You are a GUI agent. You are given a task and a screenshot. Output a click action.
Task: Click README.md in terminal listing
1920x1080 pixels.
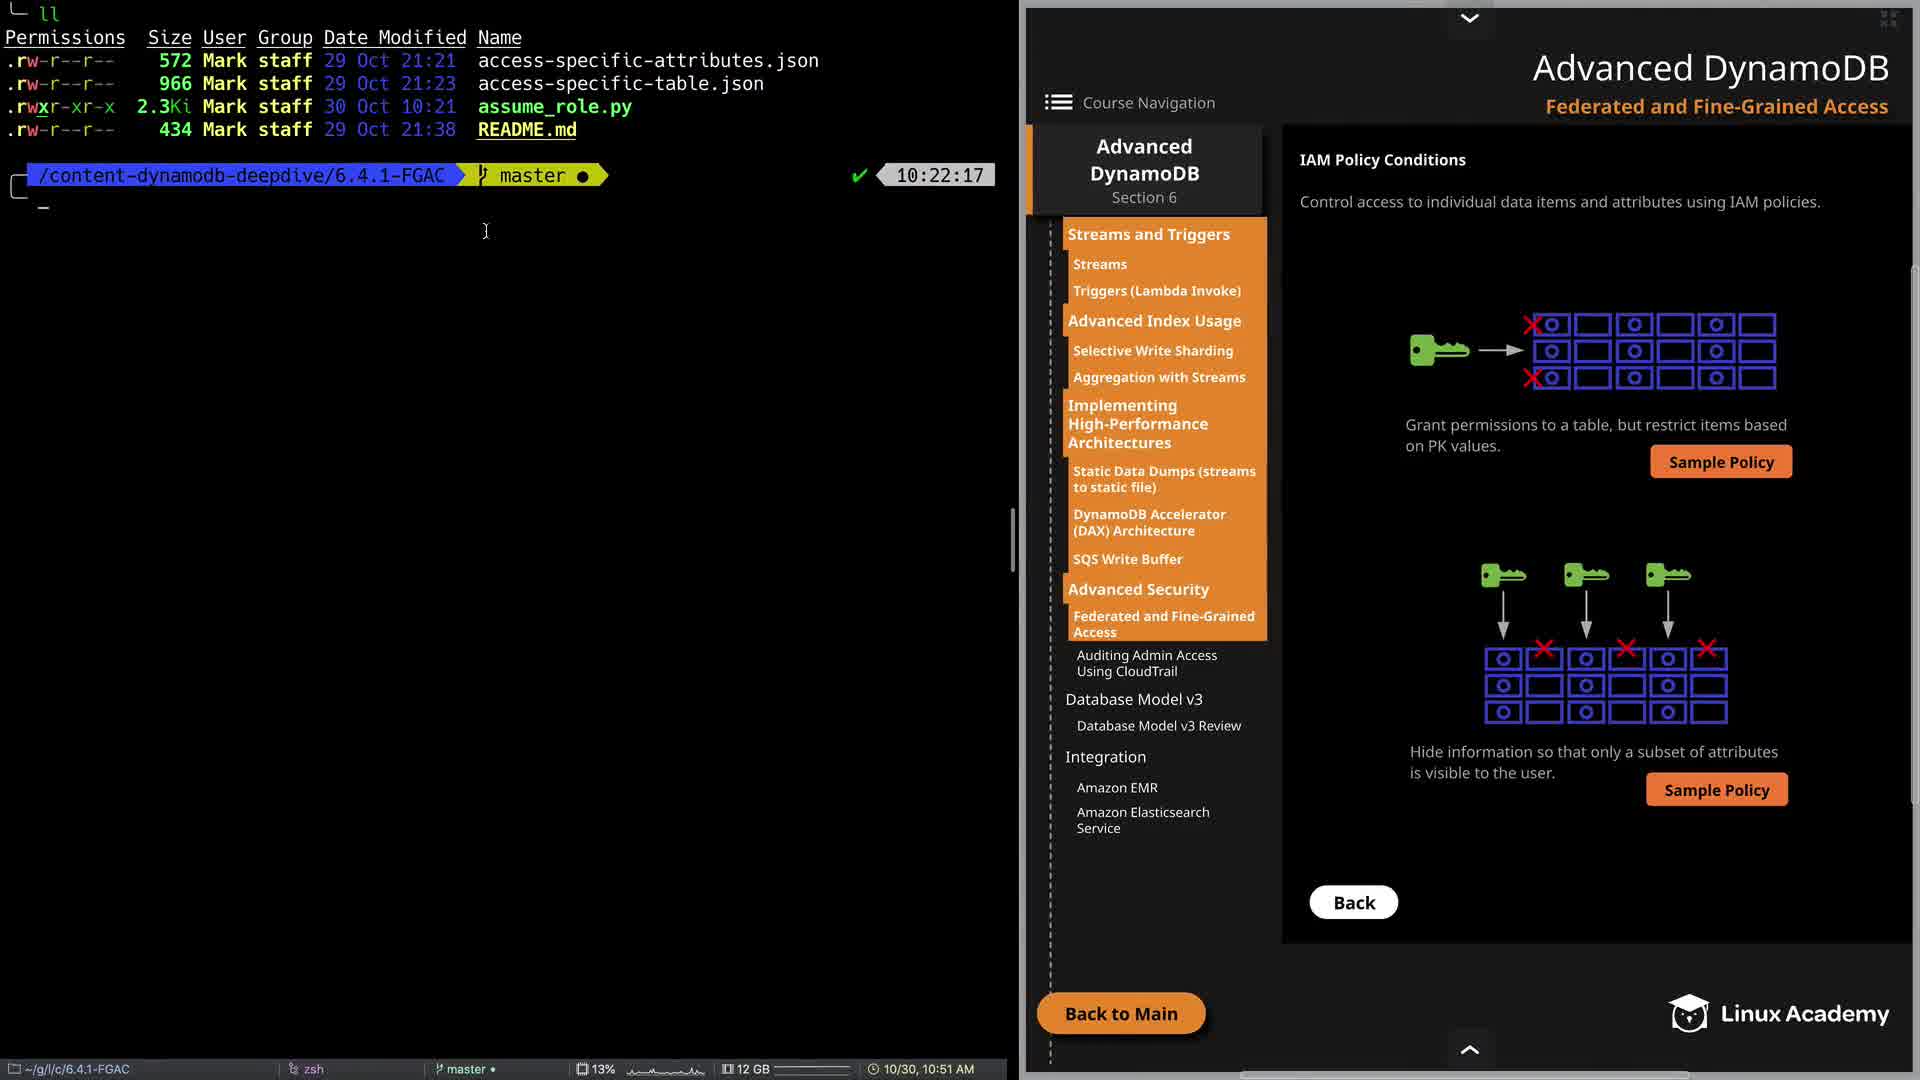point(527,130)
